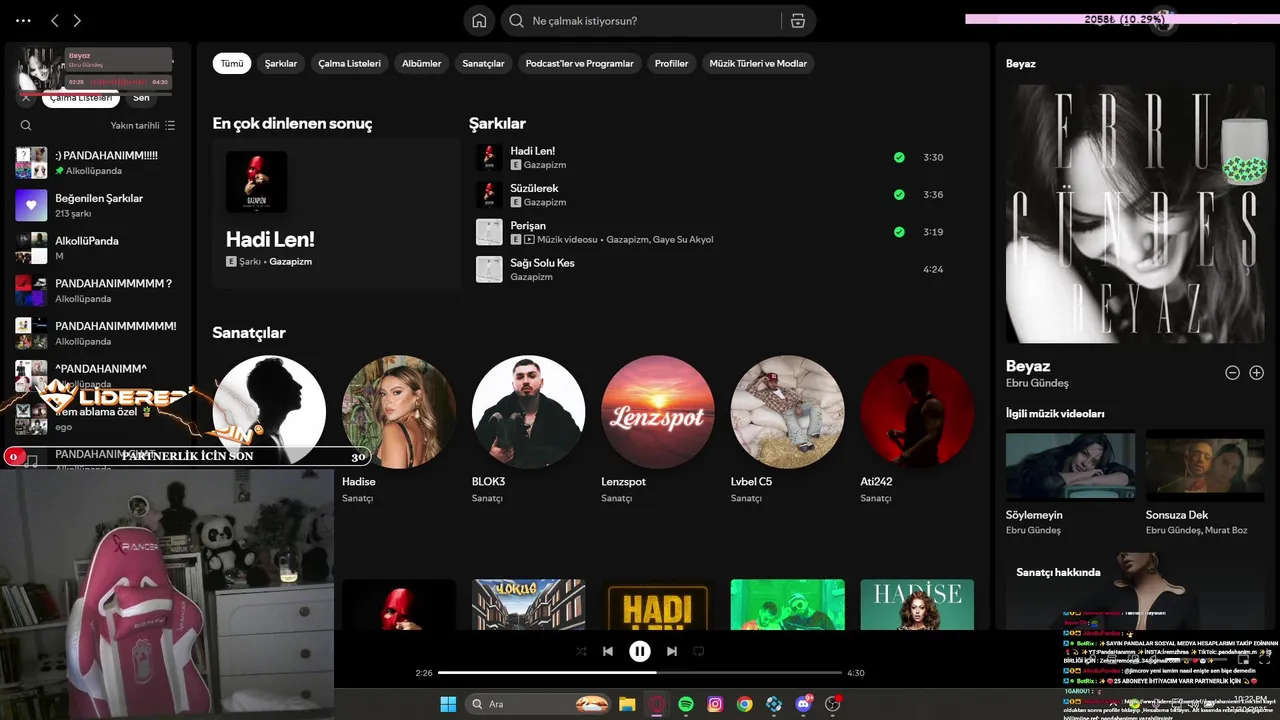
Task: Open Instagram from the taskbar
Action: (715, 704)
